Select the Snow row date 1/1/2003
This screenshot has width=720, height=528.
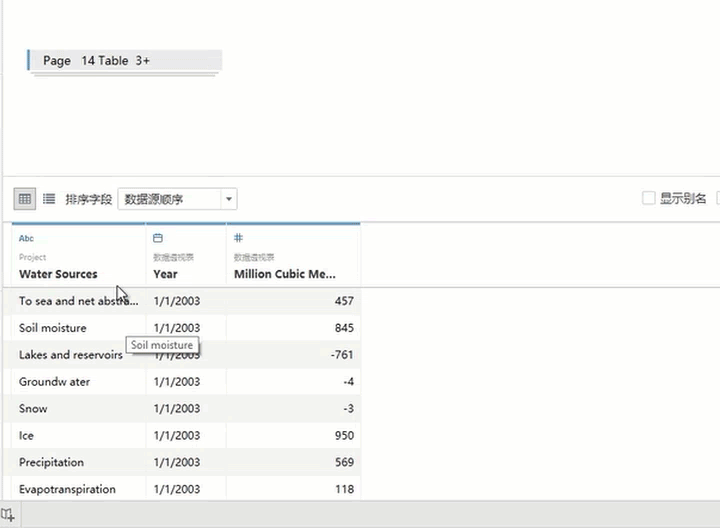coord(177,409)
